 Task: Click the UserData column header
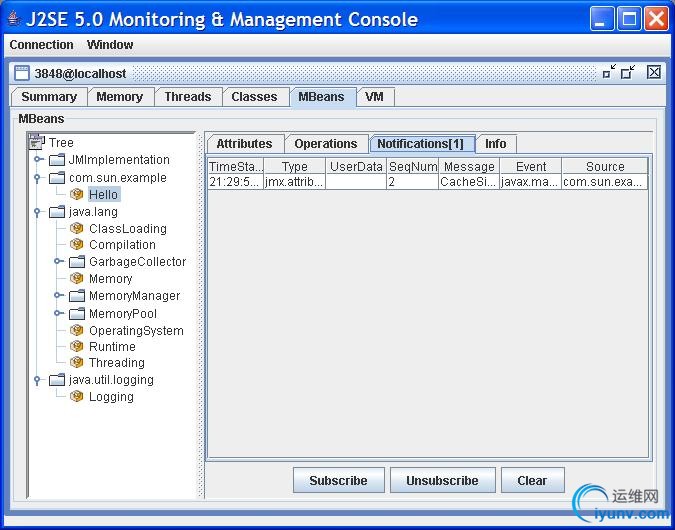click(x=356, y=166)
